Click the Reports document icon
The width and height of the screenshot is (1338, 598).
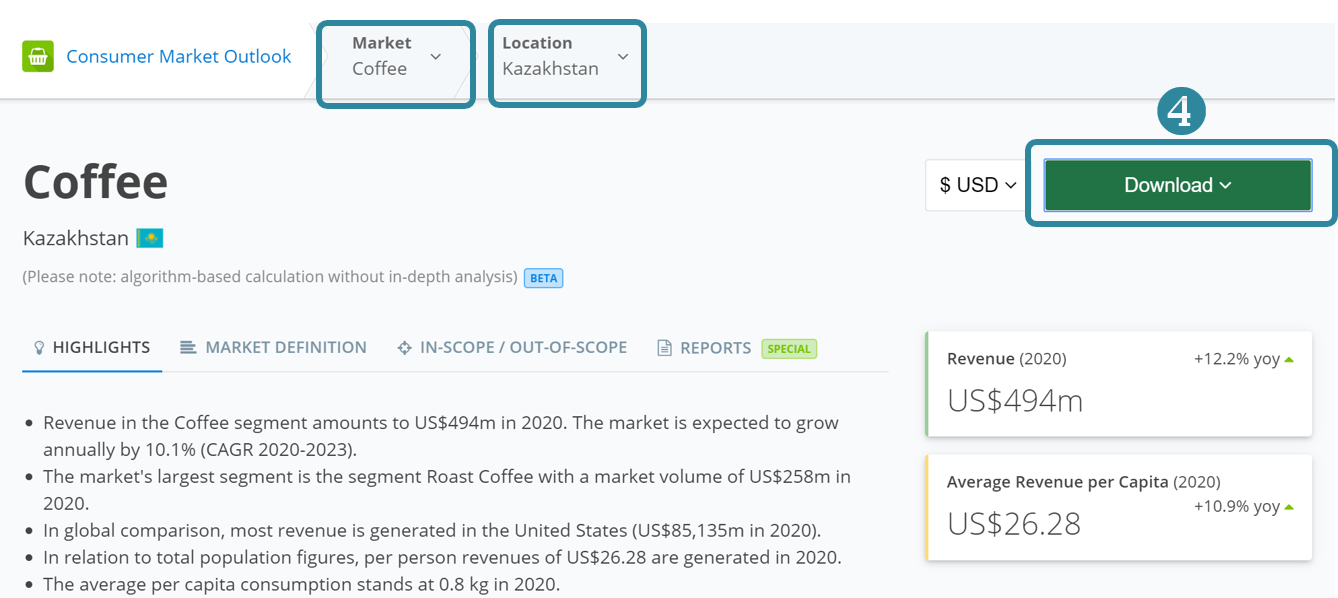point(664,348)
